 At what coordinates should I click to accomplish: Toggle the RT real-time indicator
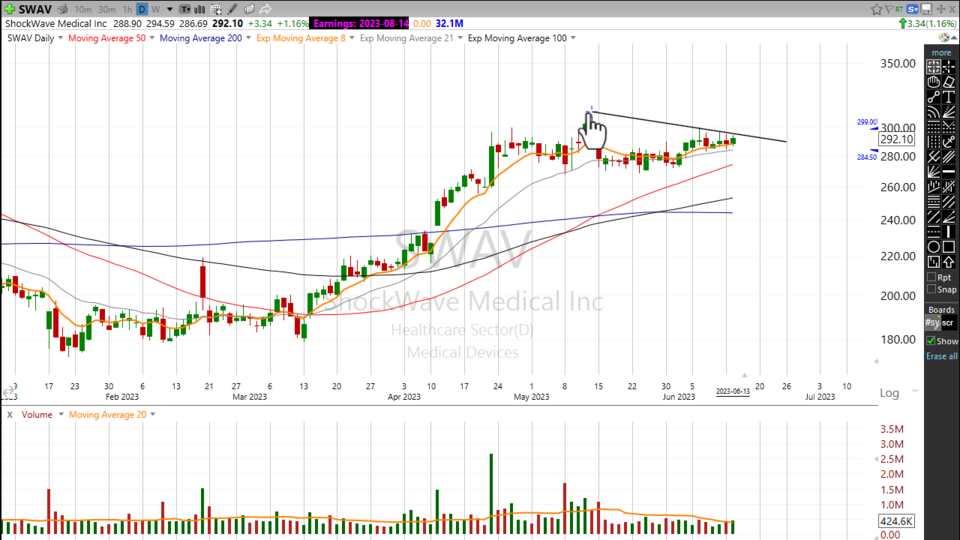click(899, 9)
